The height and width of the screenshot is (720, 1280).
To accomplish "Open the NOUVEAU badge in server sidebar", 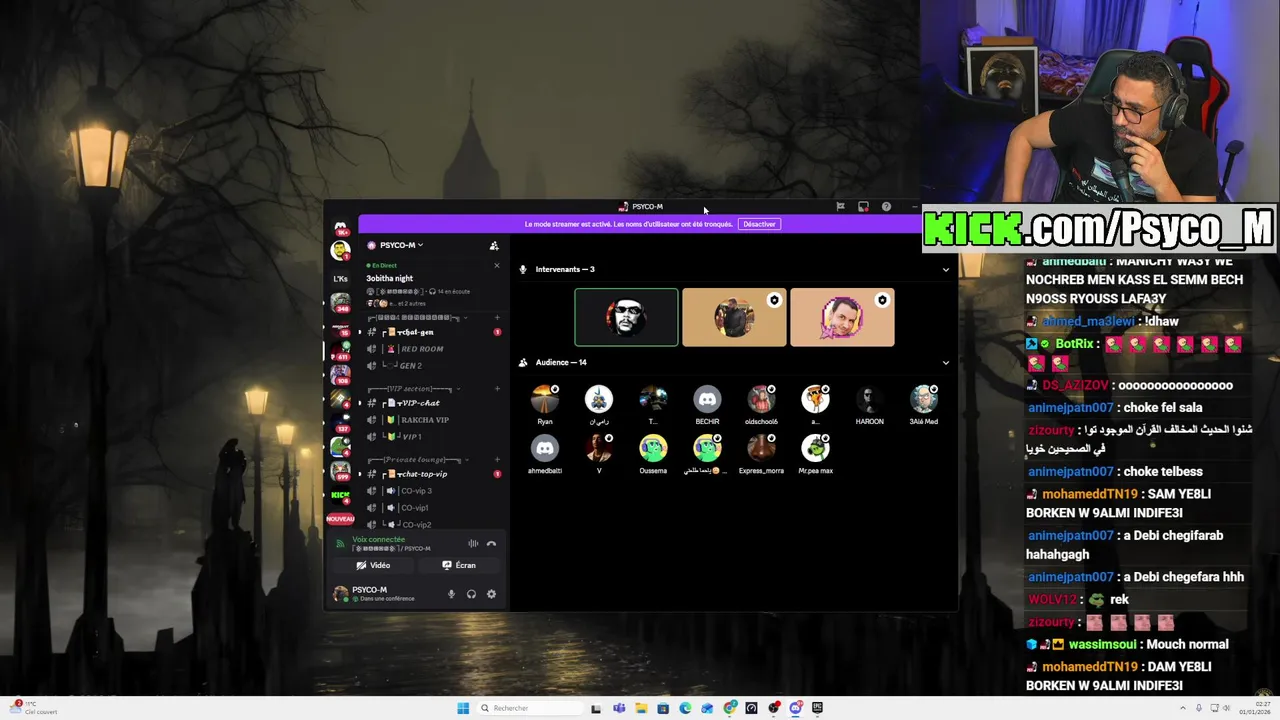I will click(341, 519).
